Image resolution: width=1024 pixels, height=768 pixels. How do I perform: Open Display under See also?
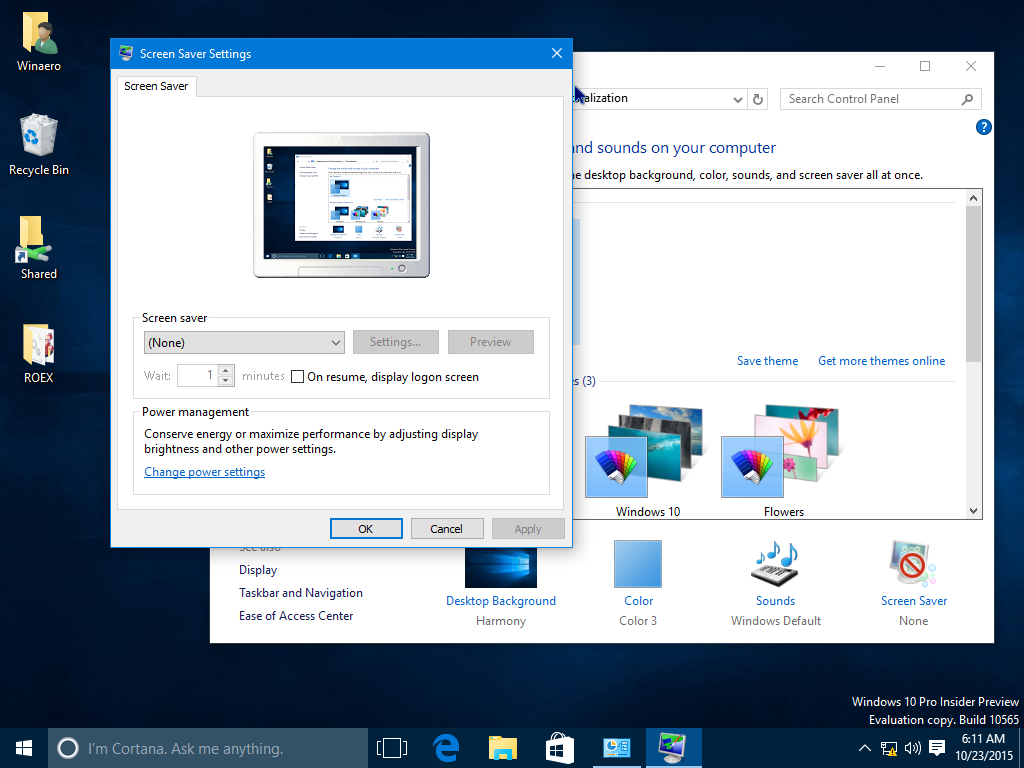(x=258, y=570)
